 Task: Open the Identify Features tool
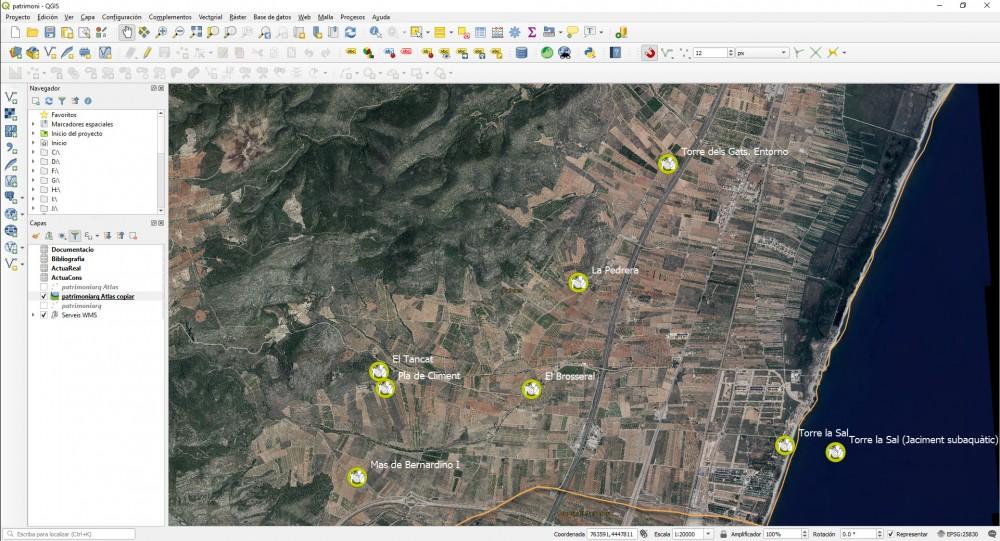376,33
